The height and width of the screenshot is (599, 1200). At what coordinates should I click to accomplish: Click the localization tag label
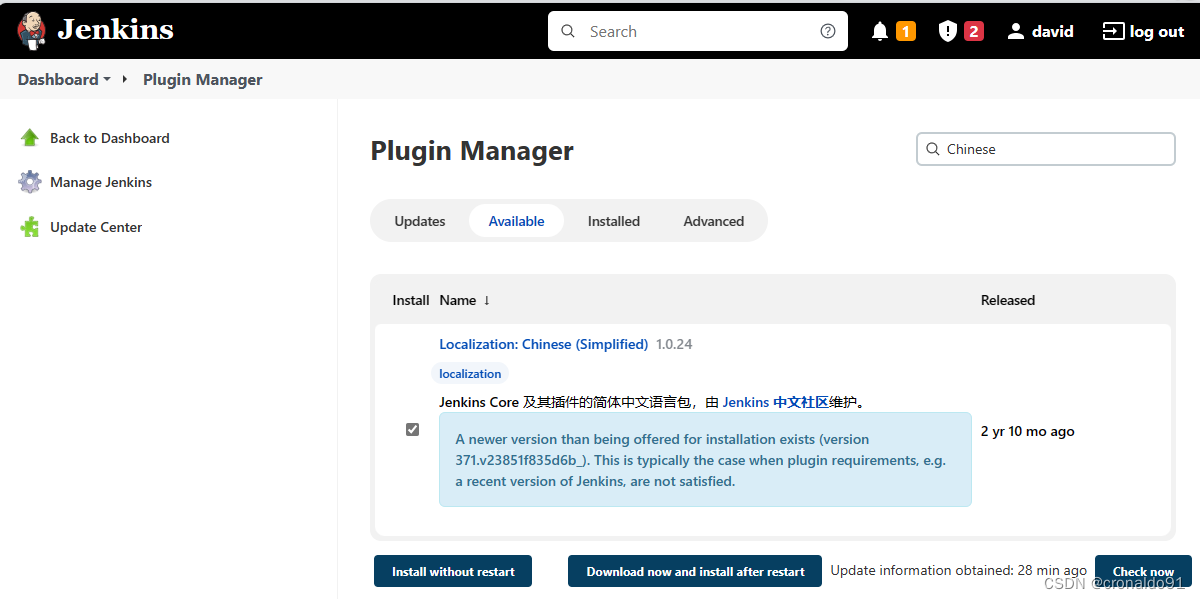[470, 373]
